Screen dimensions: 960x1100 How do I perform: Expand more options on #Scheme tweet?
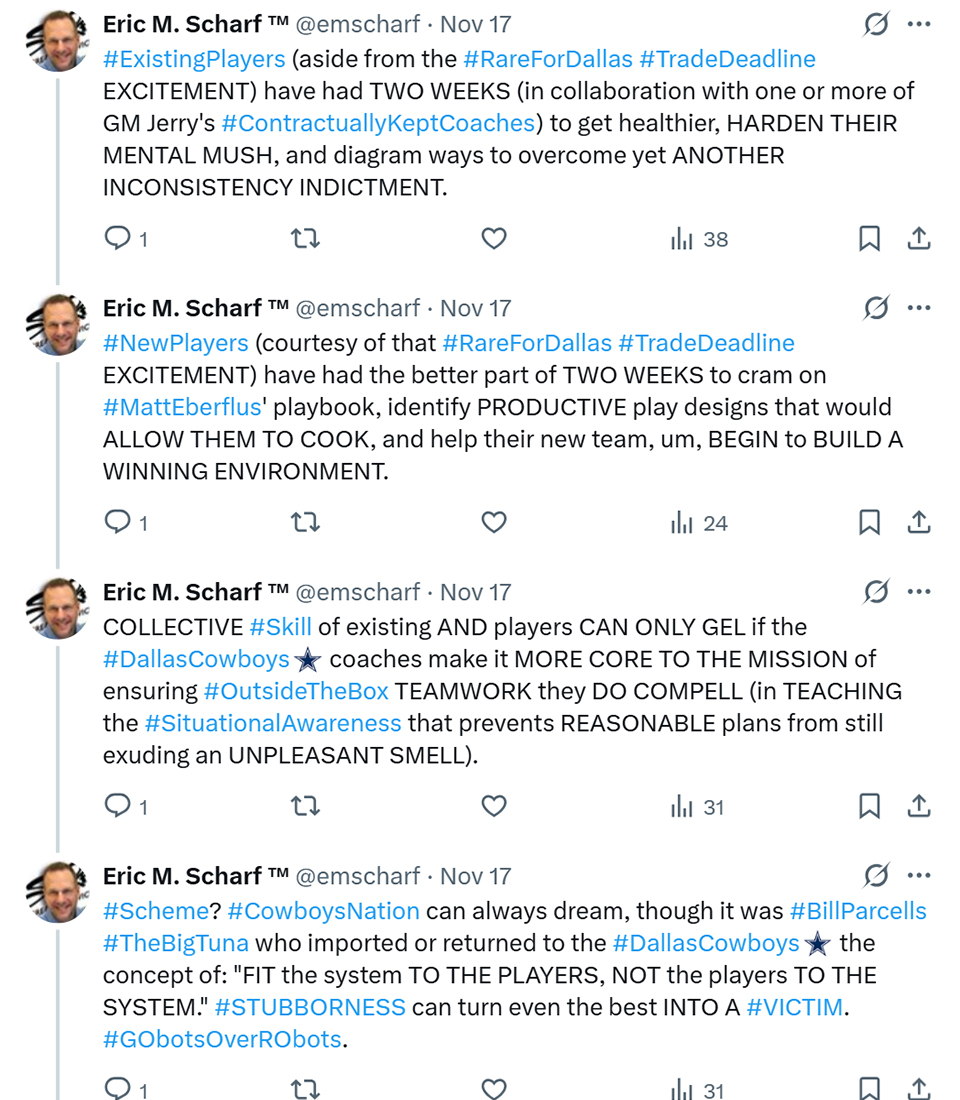click(919, 876)
